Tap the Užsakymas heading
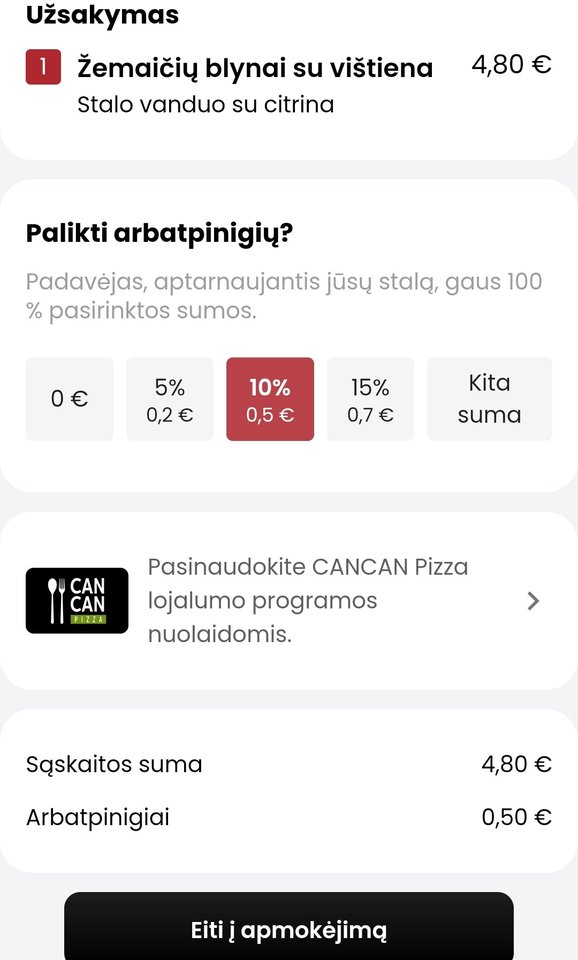The image size is (578, 960). (102, 15)
